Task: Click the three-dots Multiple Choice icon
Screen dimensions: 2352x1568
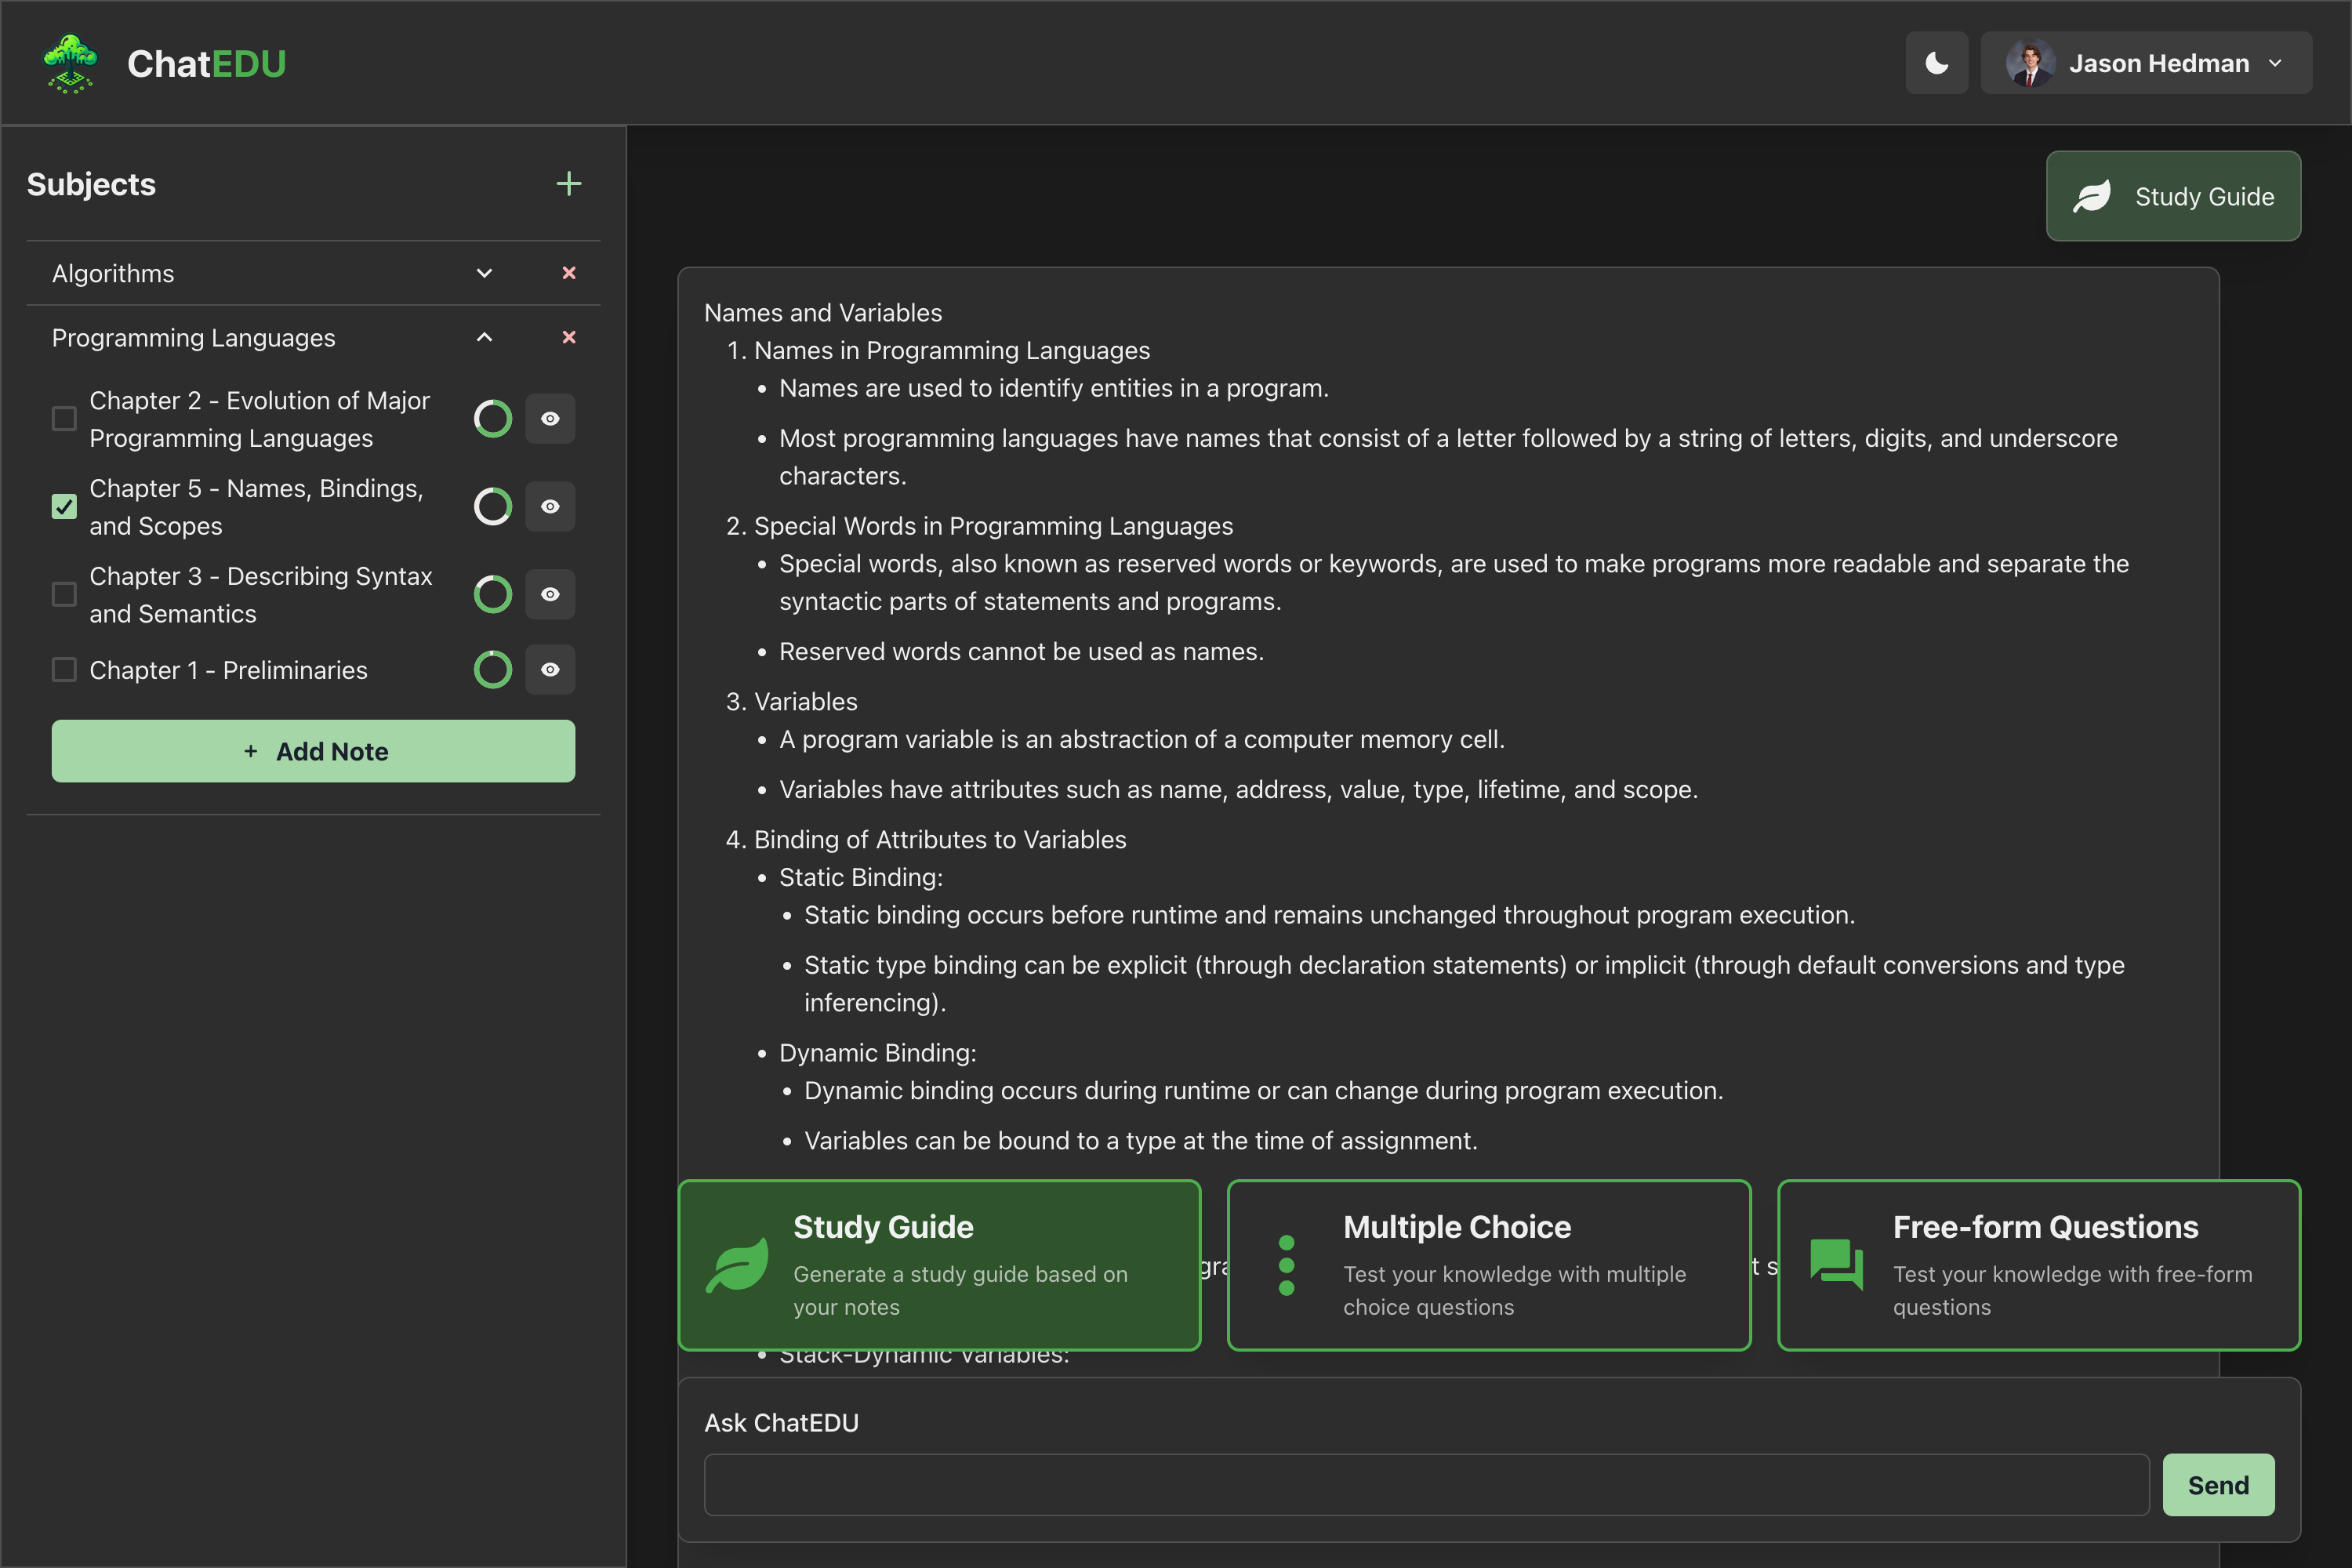Action: coord(1287,1265)
